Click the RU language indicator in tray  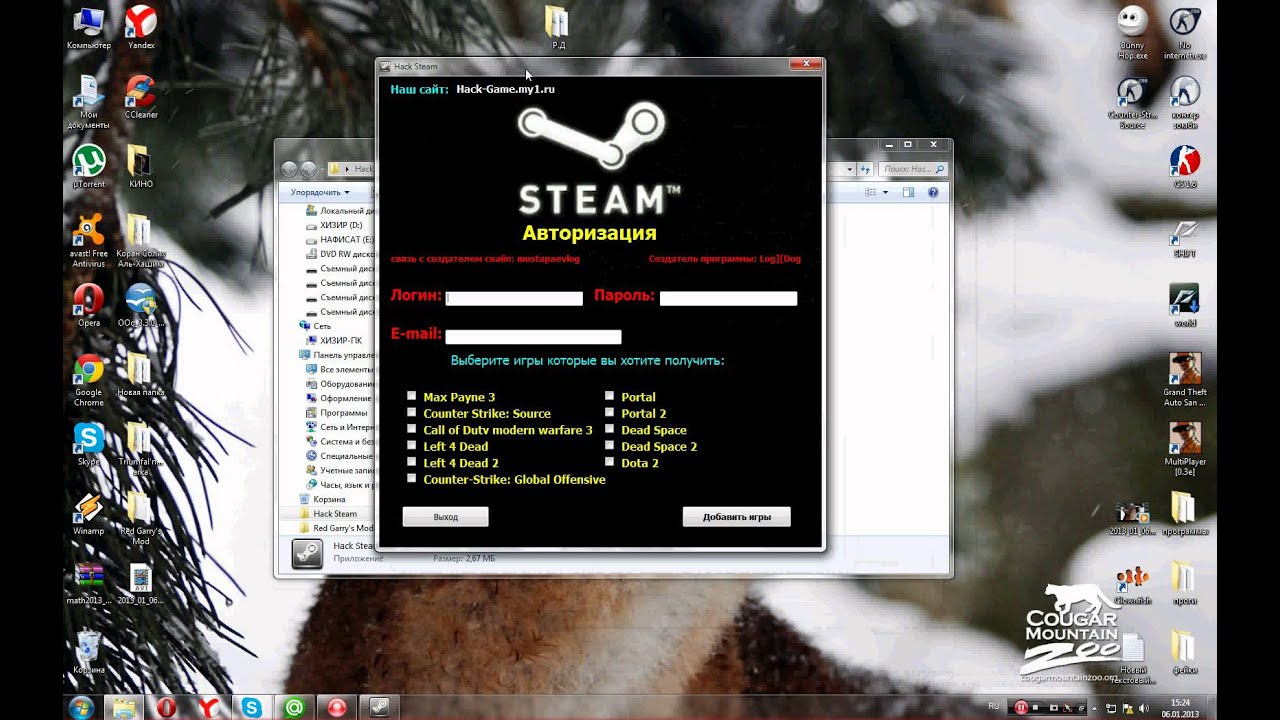993,706
